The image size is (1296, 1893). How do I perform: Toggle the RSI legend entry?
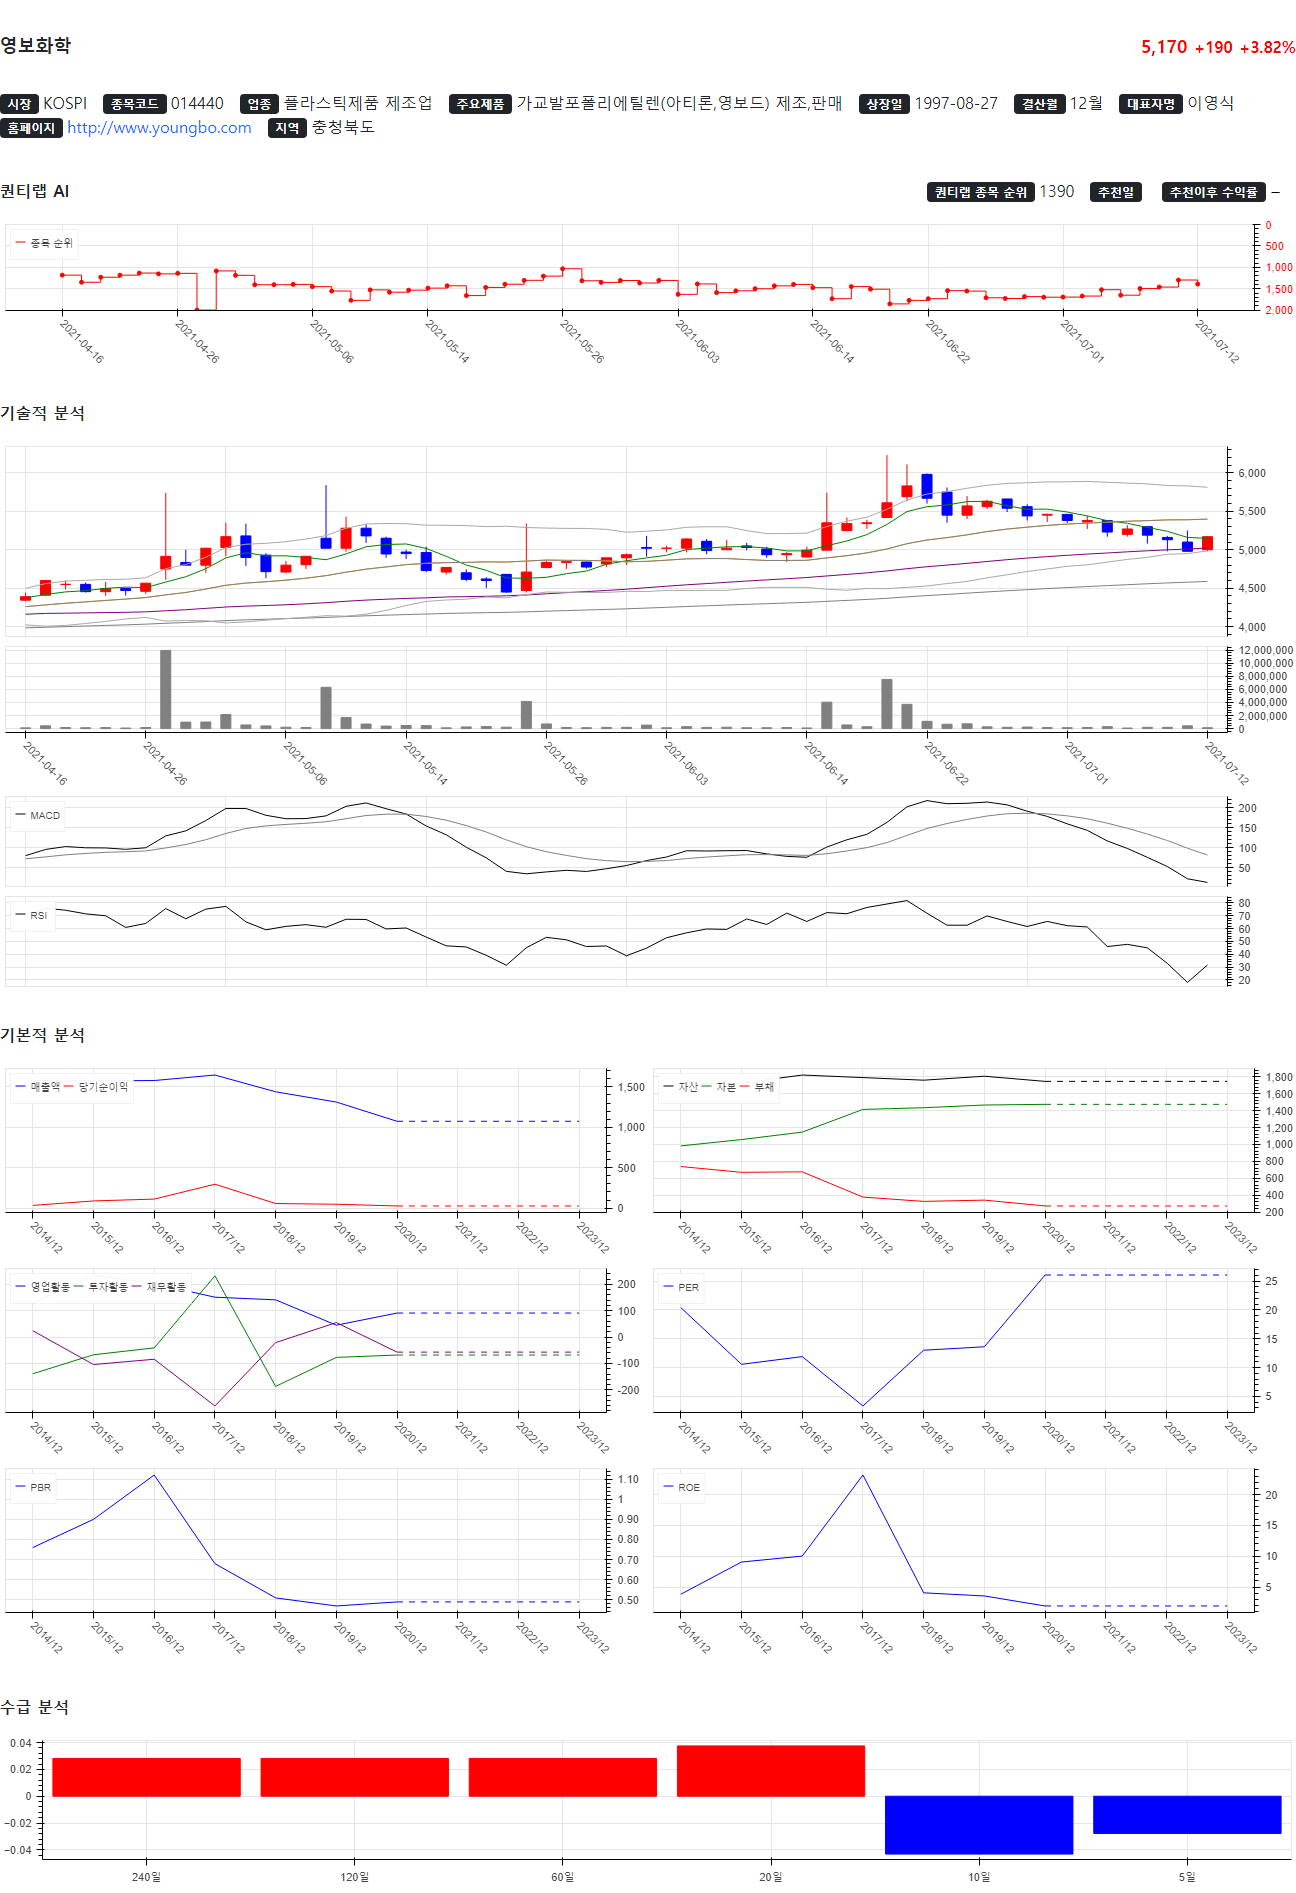click(31, 915)
